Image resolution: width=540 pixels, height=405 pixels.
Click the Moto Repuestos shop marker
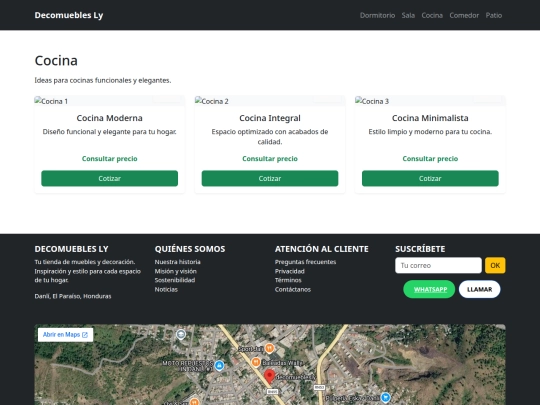pyautogui.click(x=219, y=365)
